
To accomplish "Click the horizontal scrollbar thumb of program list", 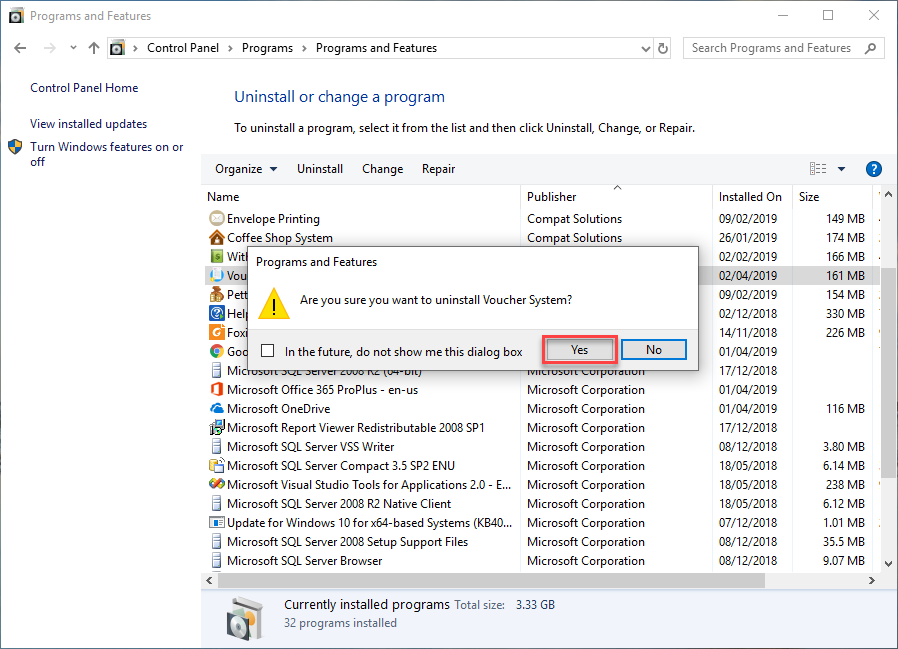I will pos(491,580).
